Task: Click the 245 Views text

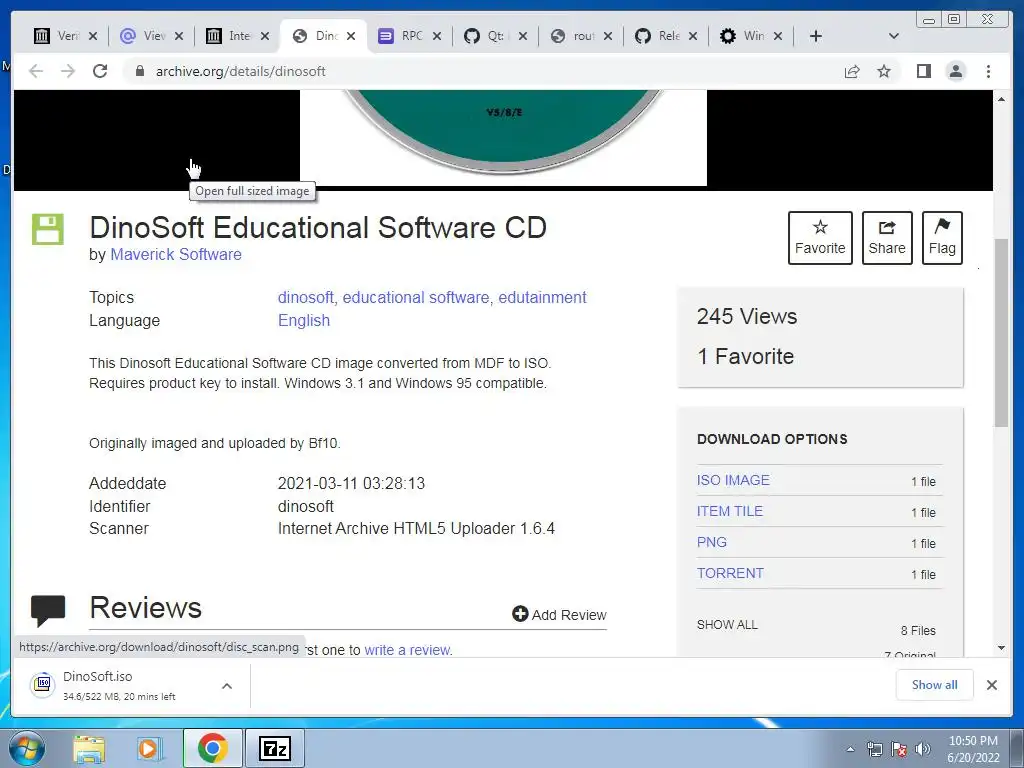Action: click(746, 316)
